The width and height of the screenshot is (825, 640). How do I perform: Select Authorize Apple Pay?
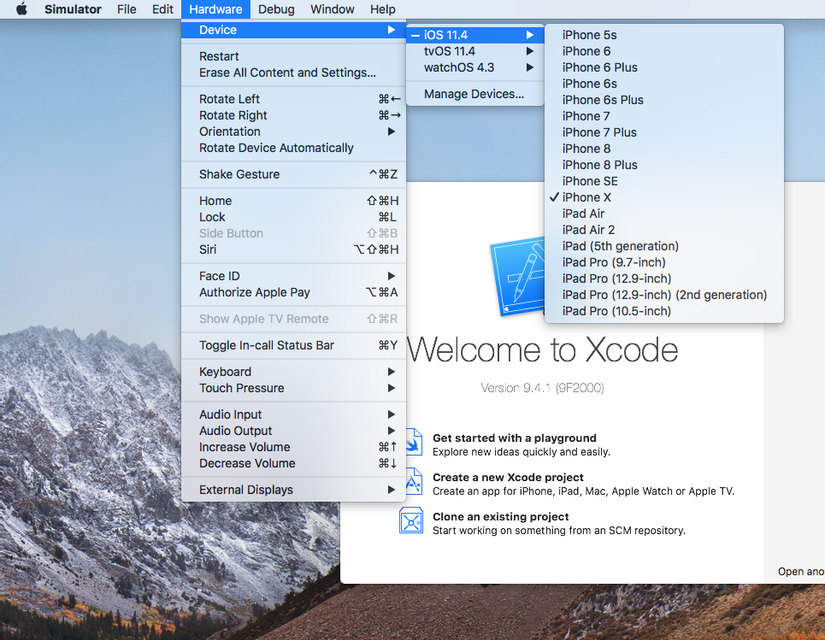tap(294, 293)
